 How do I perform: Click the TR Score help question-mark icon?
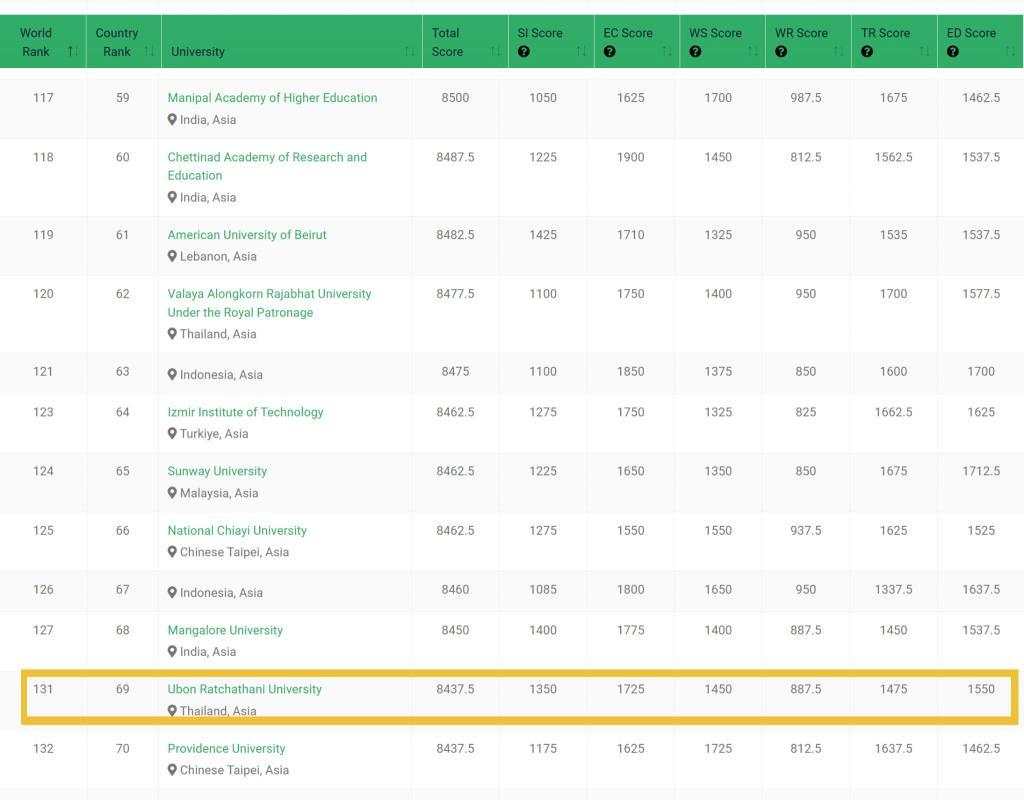click(867, 52)
